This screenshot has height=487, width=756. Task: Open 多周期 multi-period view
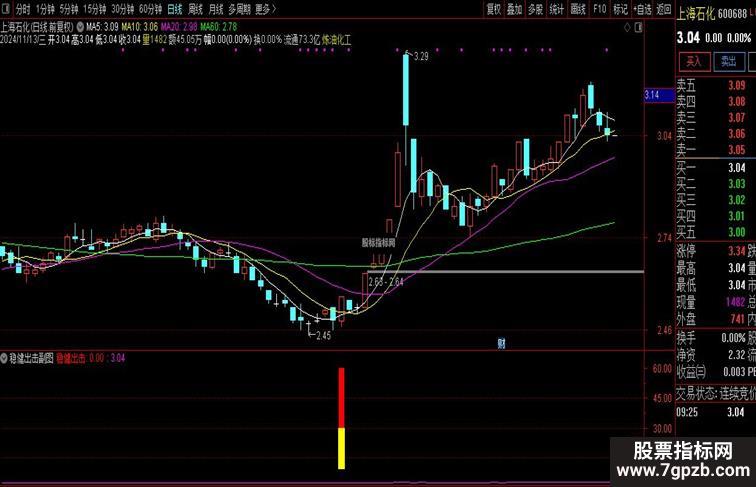pos(239,9)
